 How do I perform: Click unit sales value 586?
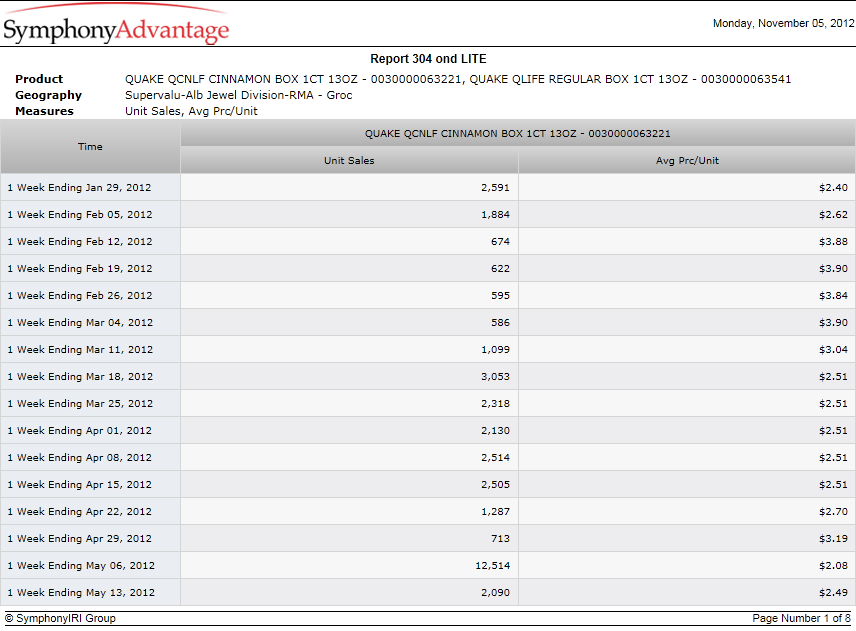[500, 323]
